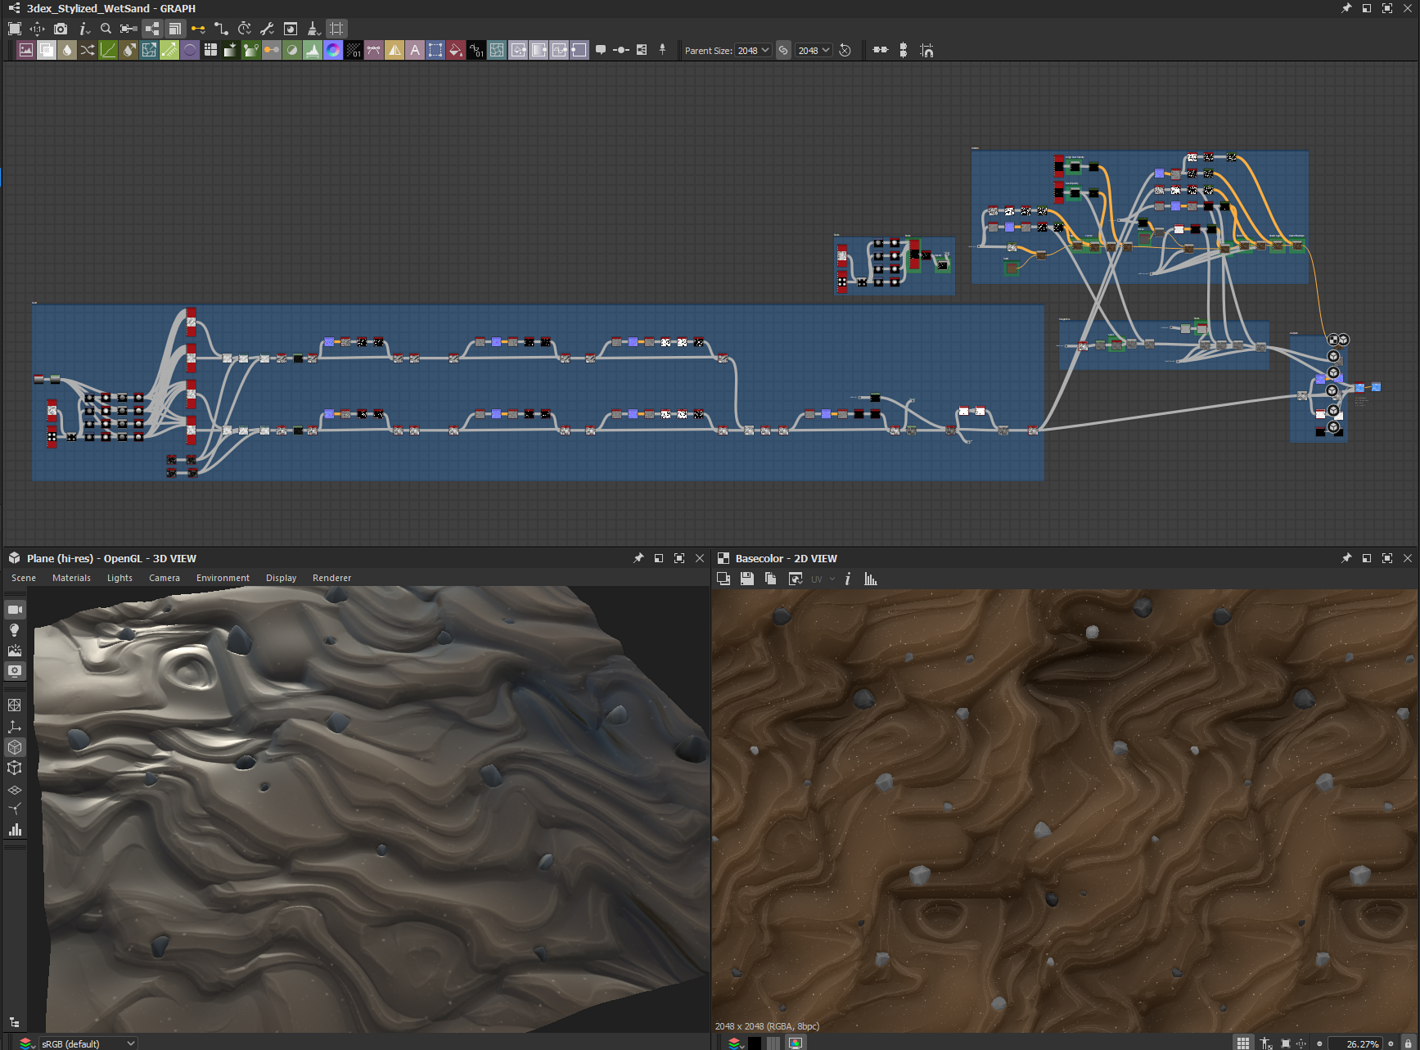The height and width of the screenshot is (1050, 1420).
Task: Show histogram in the 2D view
Action: (871, 579)
